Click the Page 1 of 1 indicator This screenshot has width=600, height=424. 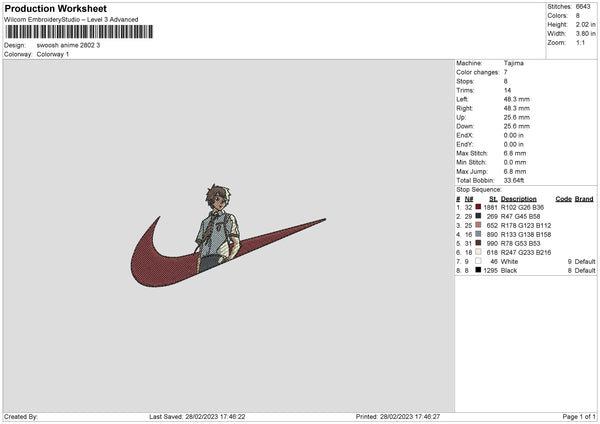[579, 417]
